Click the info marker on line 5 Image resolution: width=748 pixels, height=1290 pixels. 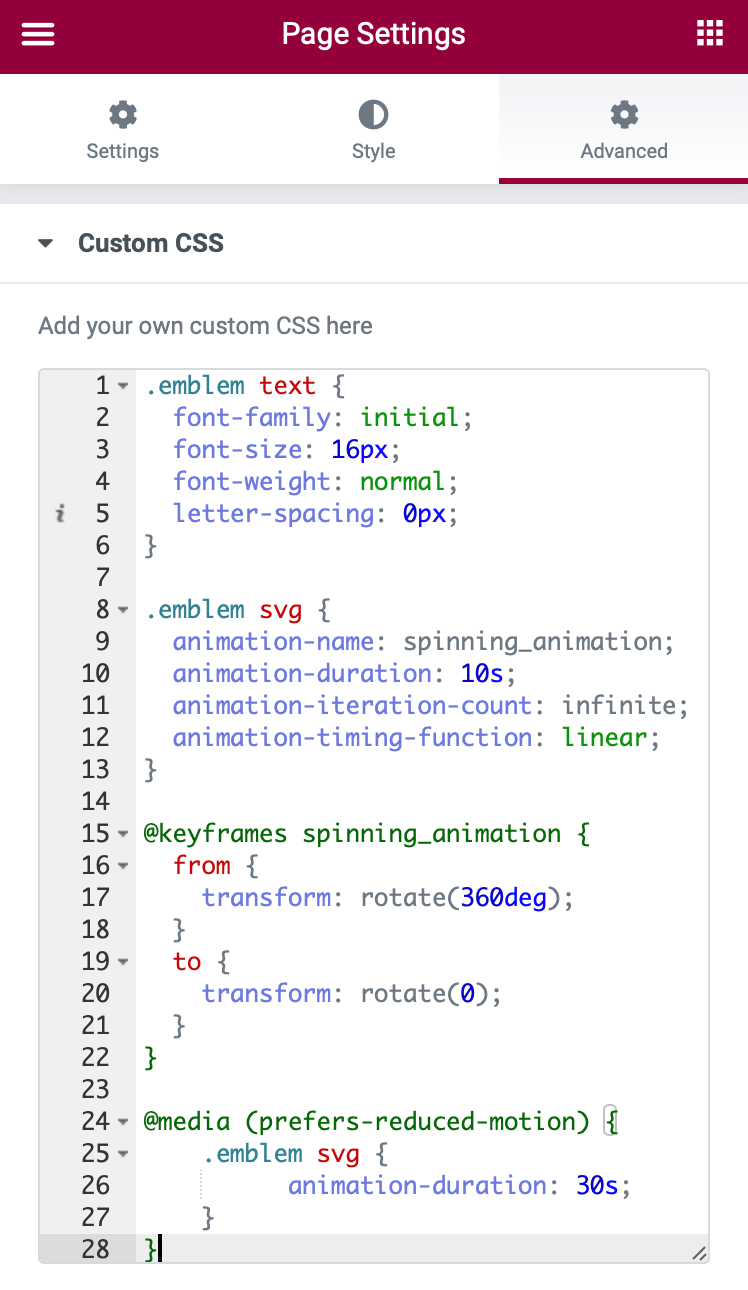point(60,514)
